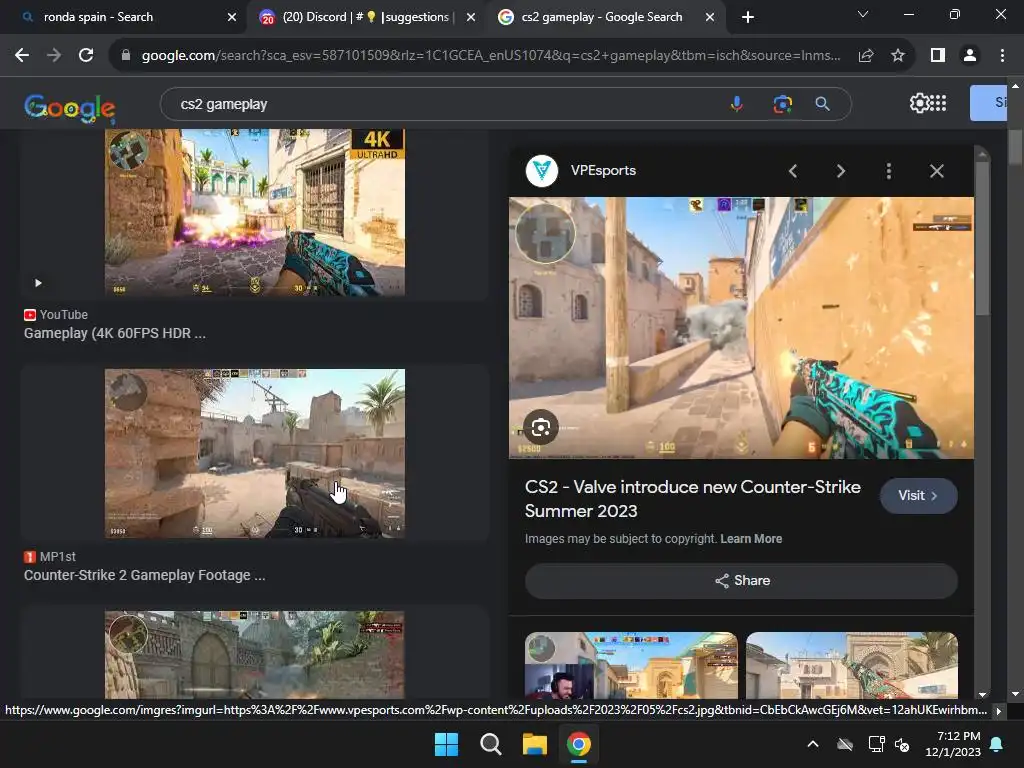This screenshot has height=768, width=1024.
Task: Click Visit button for VPEsports
Action: click(x=918, y=496)
